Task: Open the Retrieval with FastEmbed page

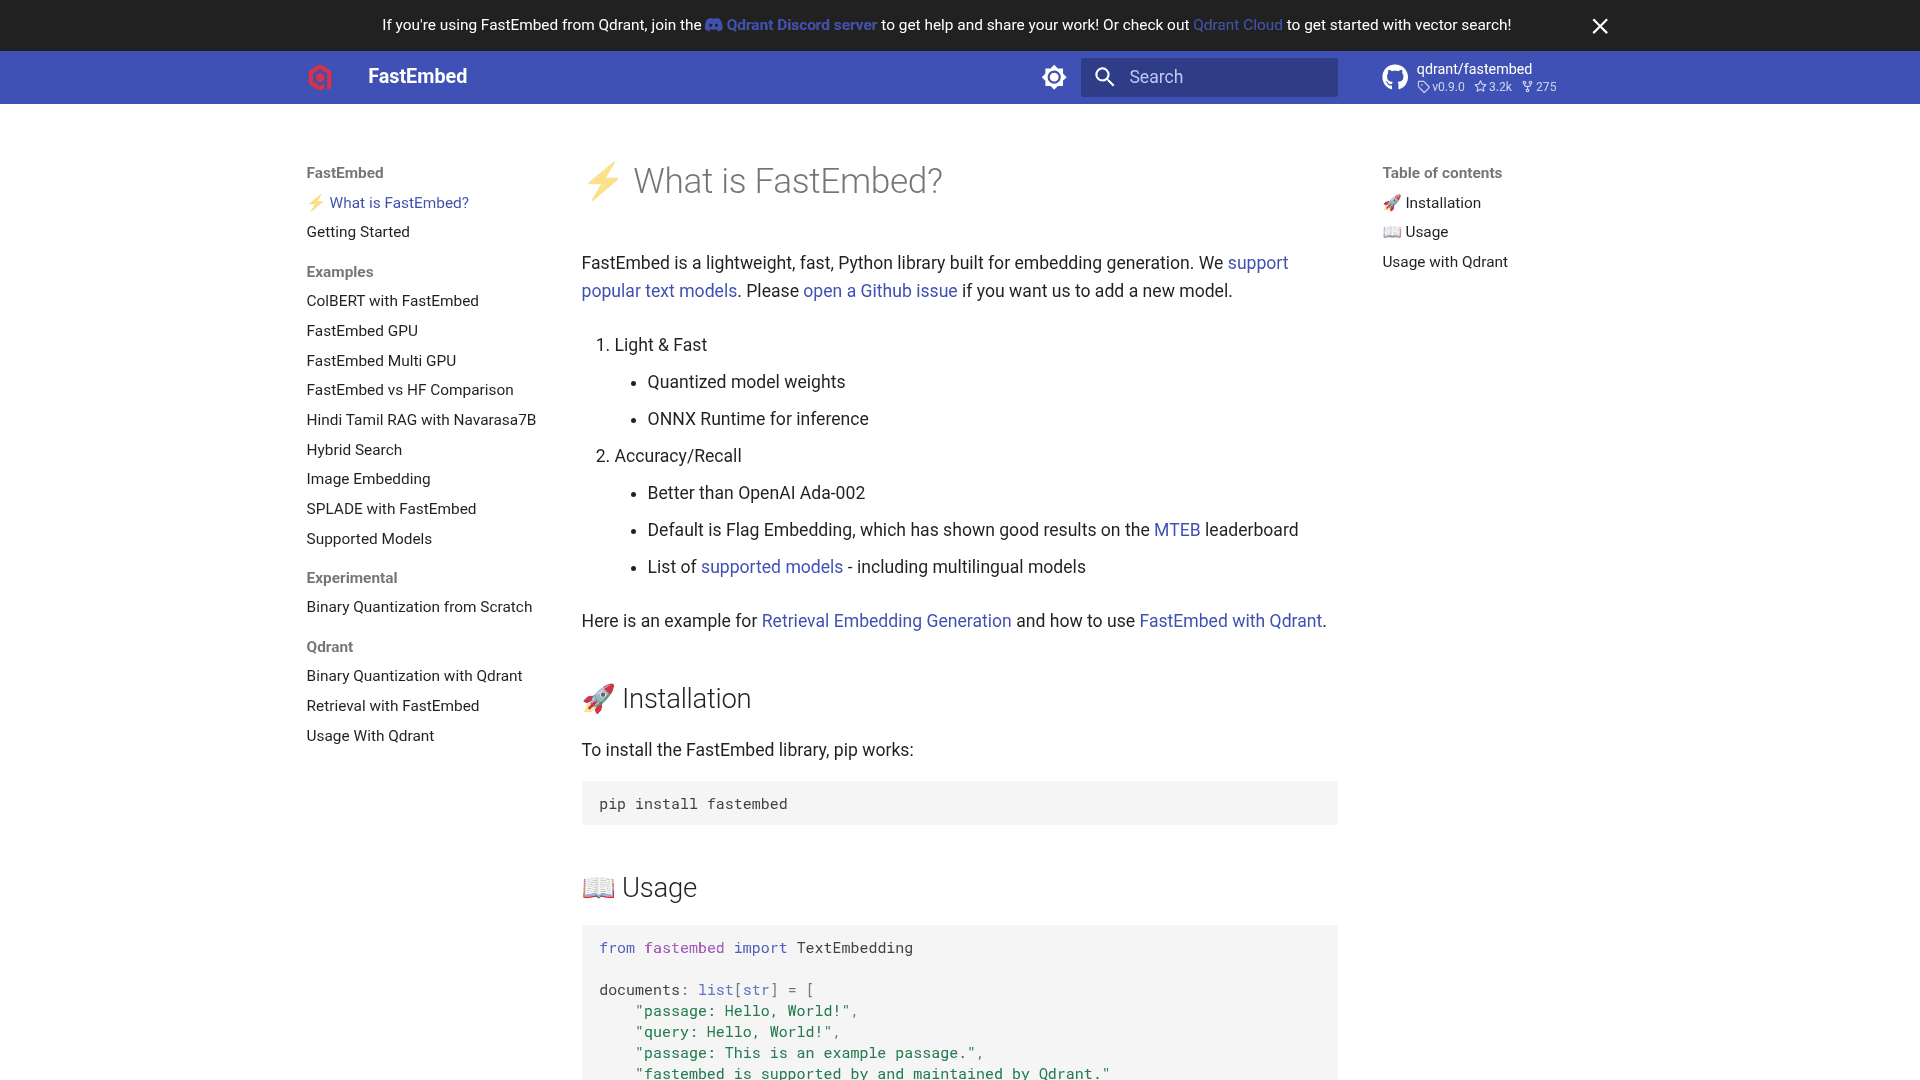Action: click(x=393, y=706)
